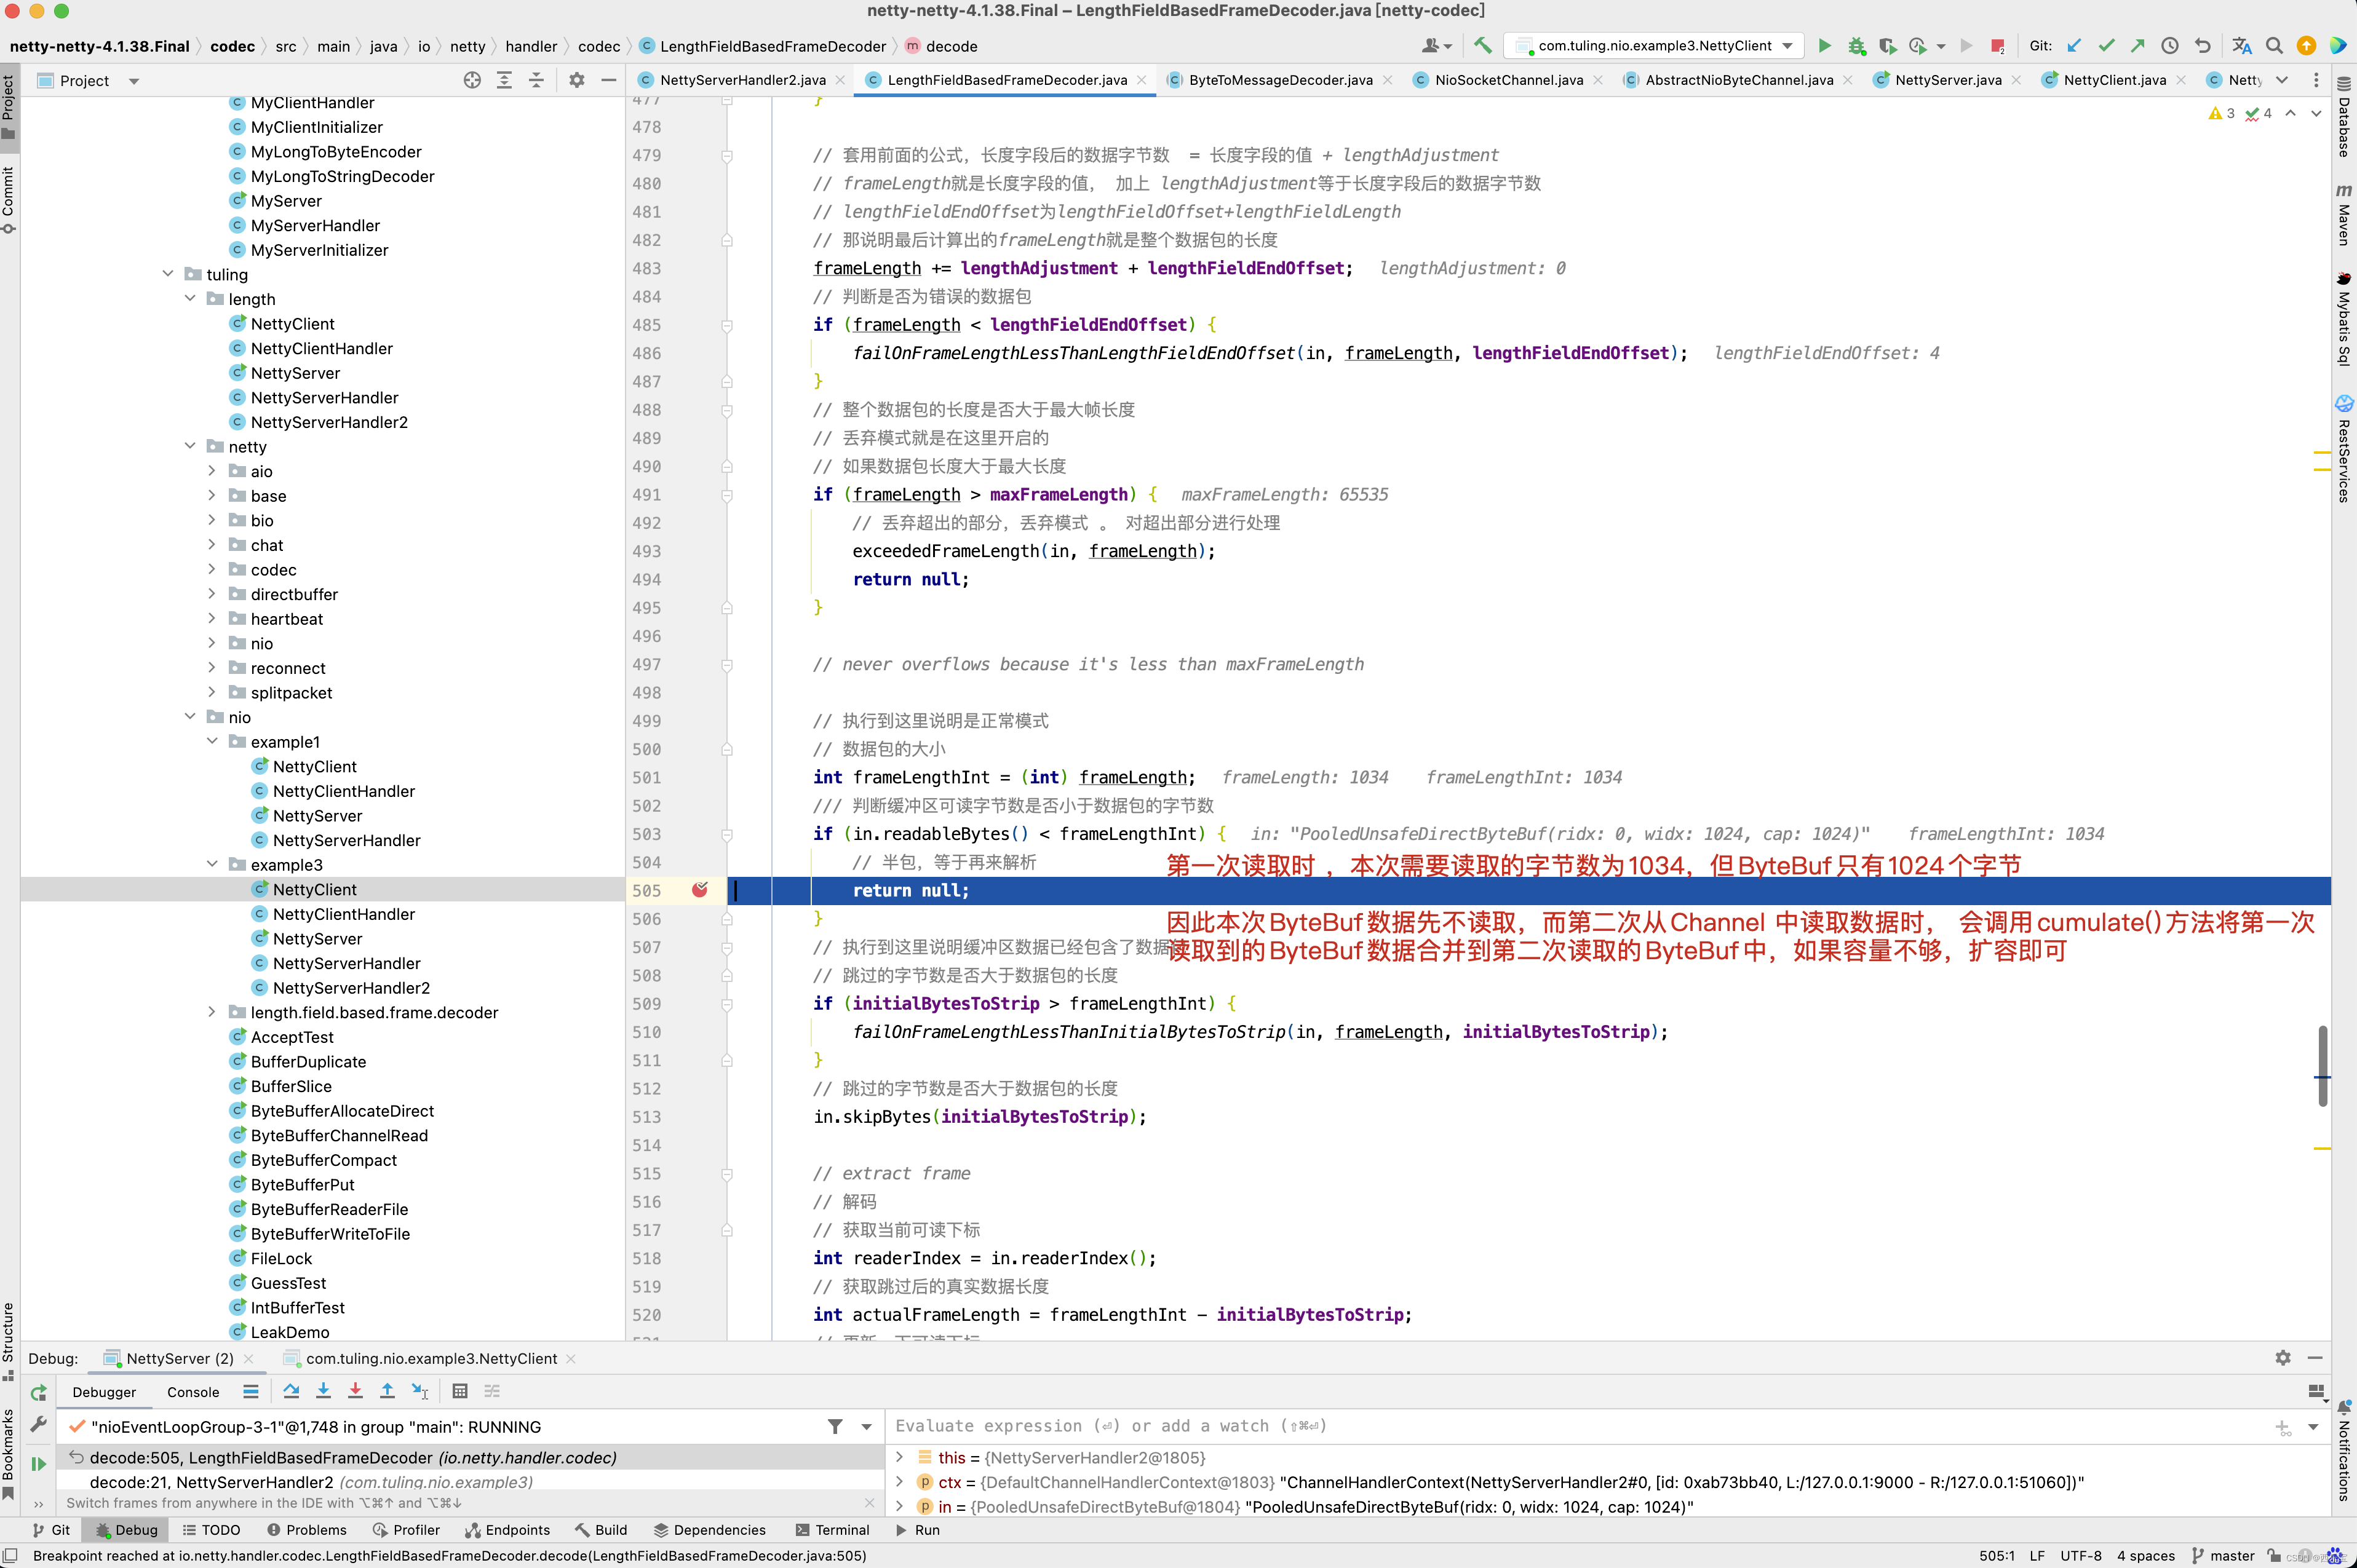This screenshot has width=2357, height=1568.
Task: Click the Run to Cursor icon
Action: tap(420, 1391)
